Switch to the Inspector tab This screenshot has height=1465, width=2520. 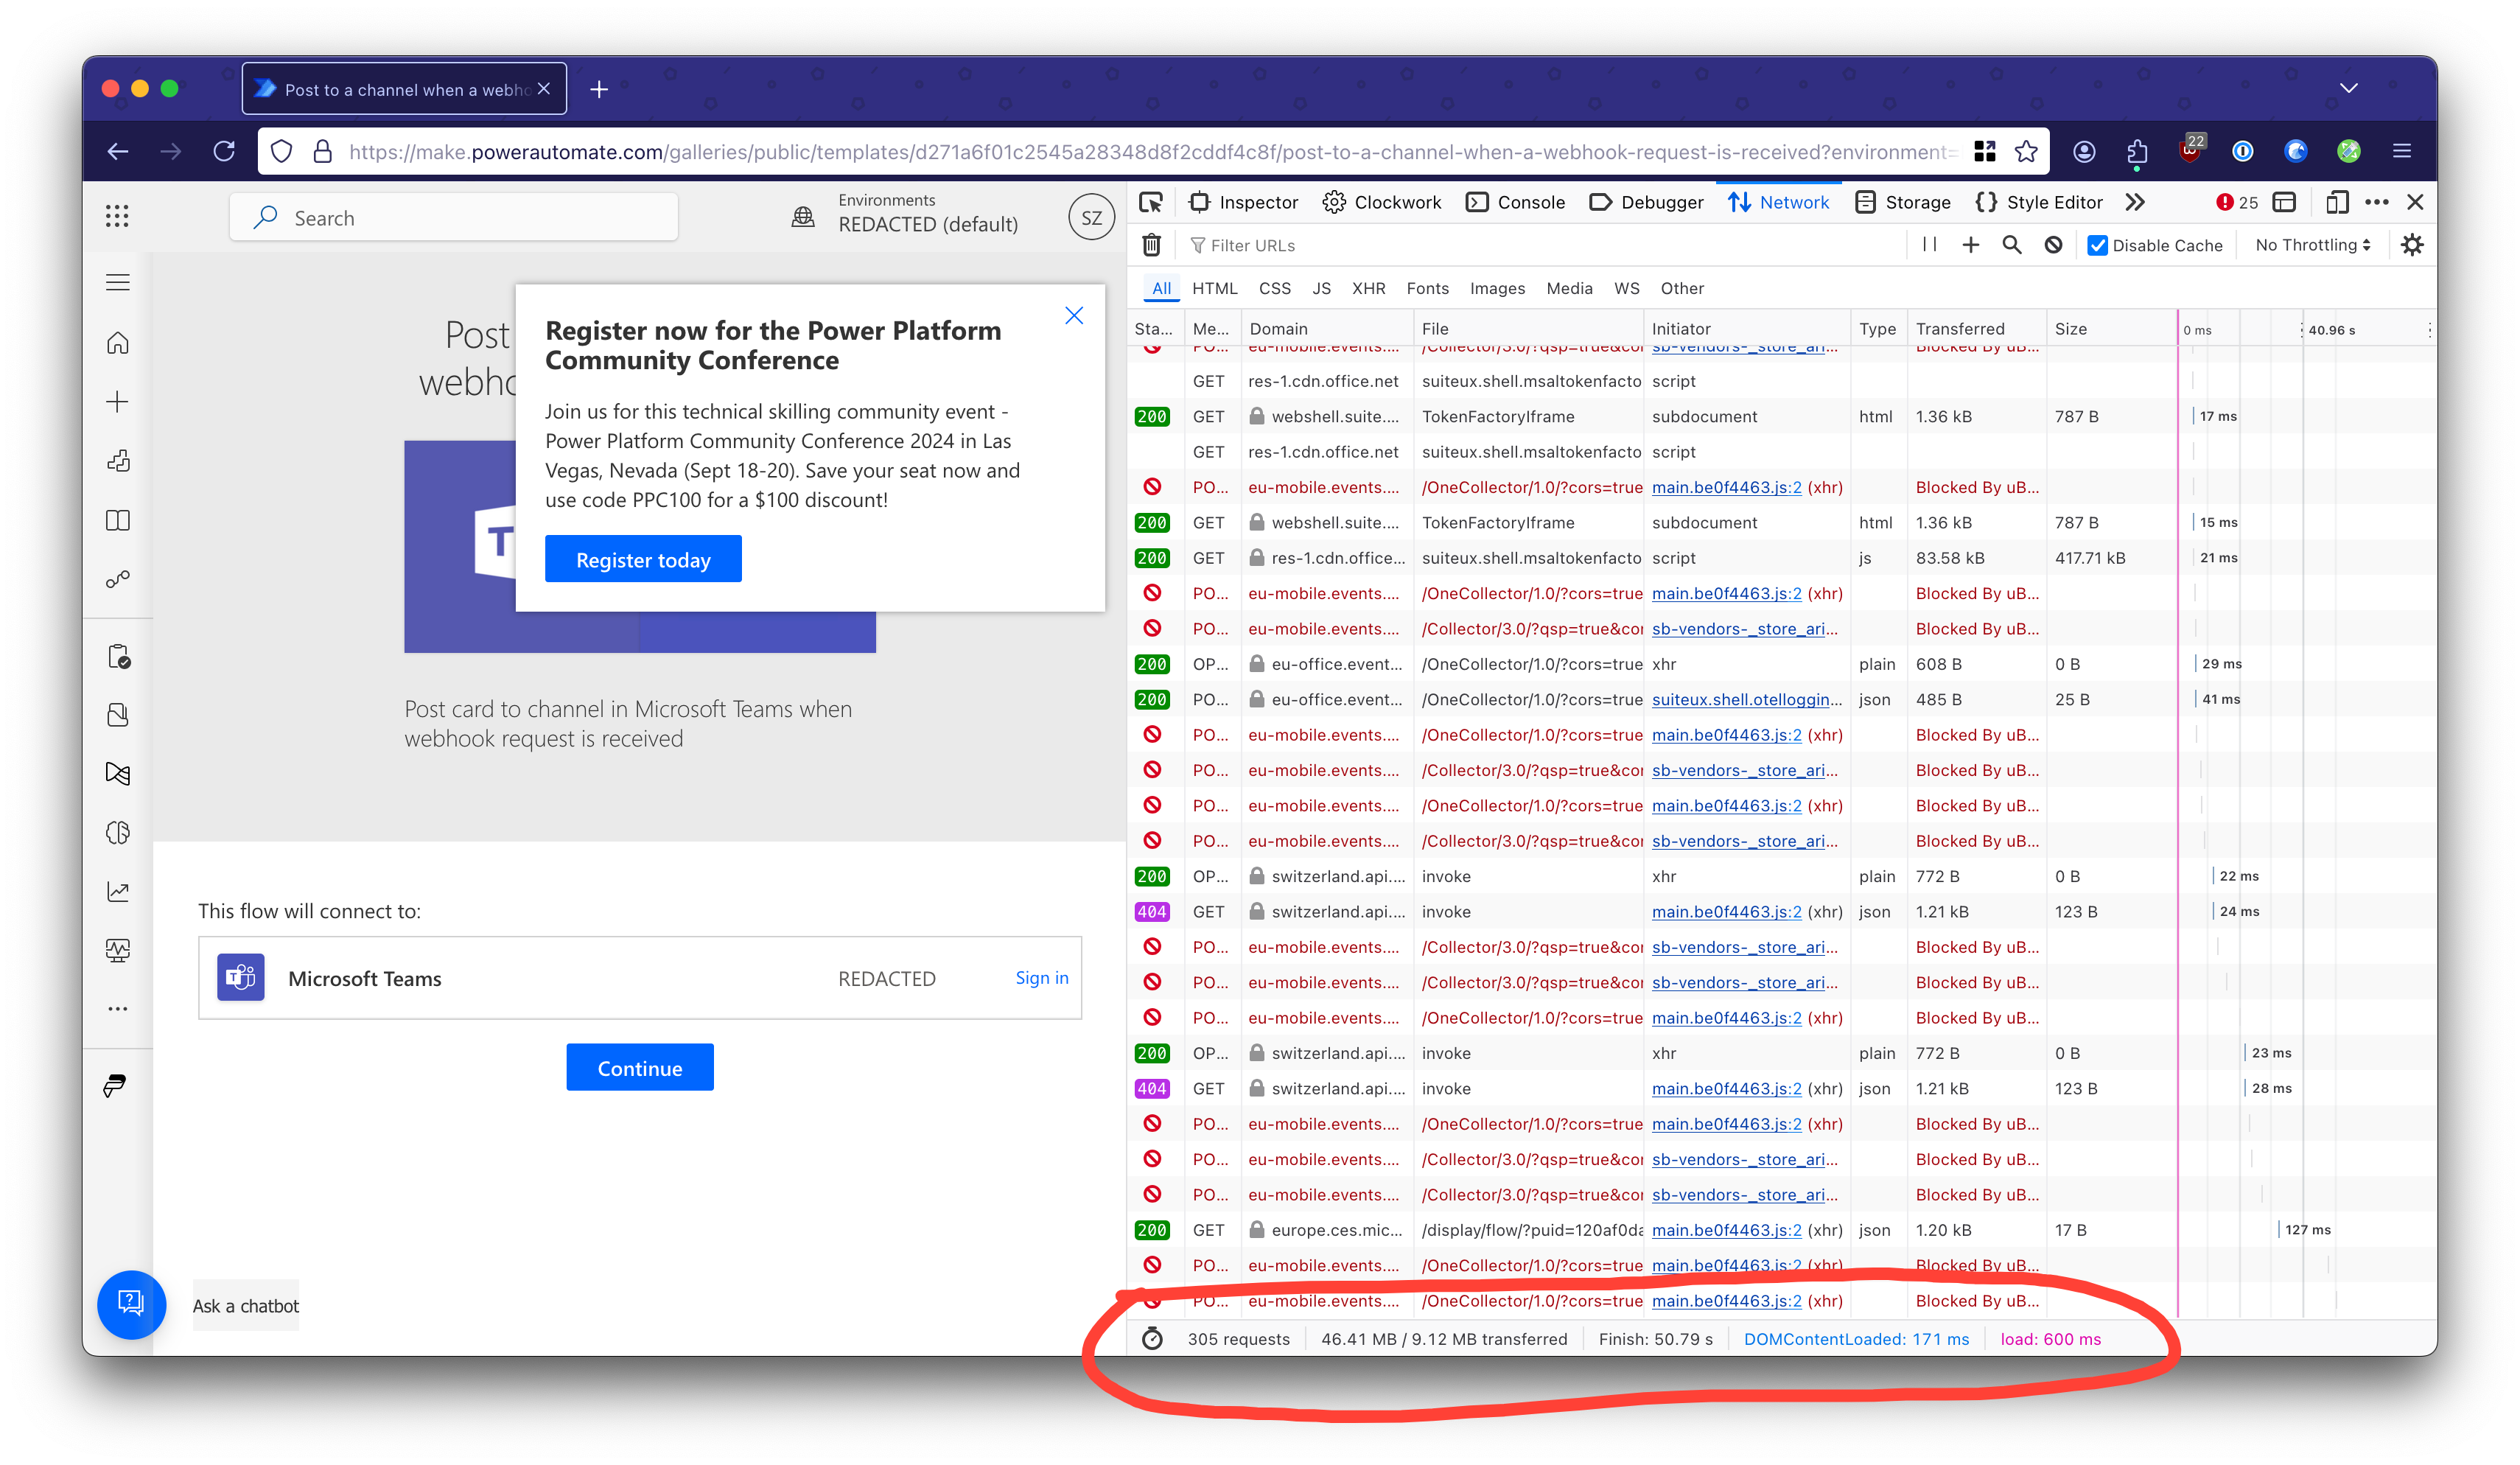point(1243,202)
